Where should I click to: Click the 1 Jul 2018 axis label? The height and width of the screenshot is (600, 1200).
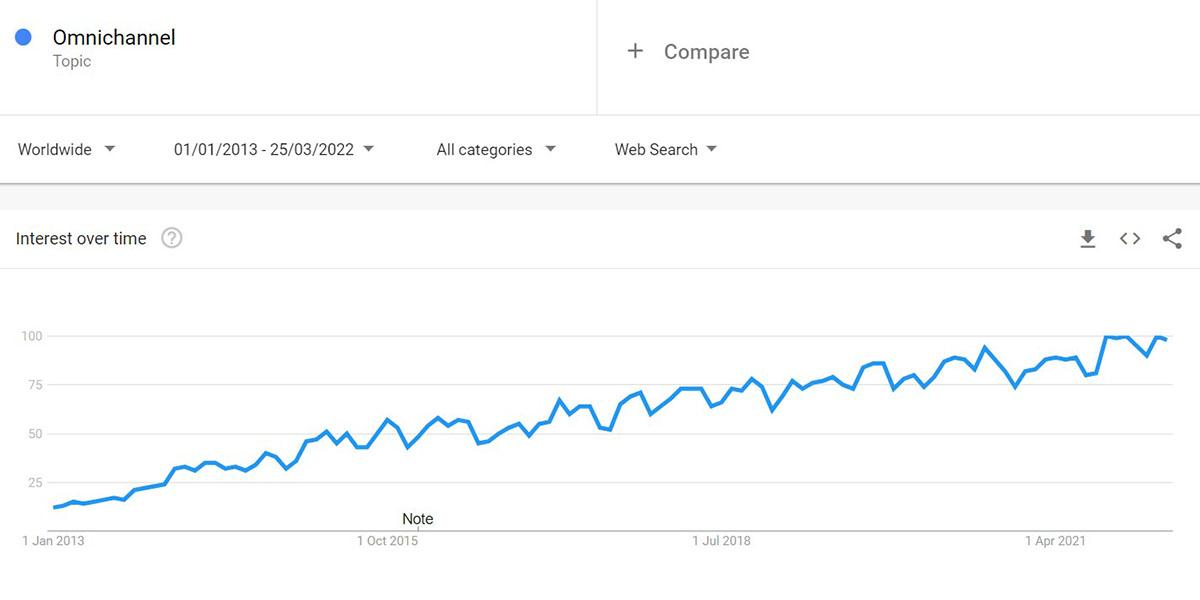pyautogui.click(x=721, y=541)
